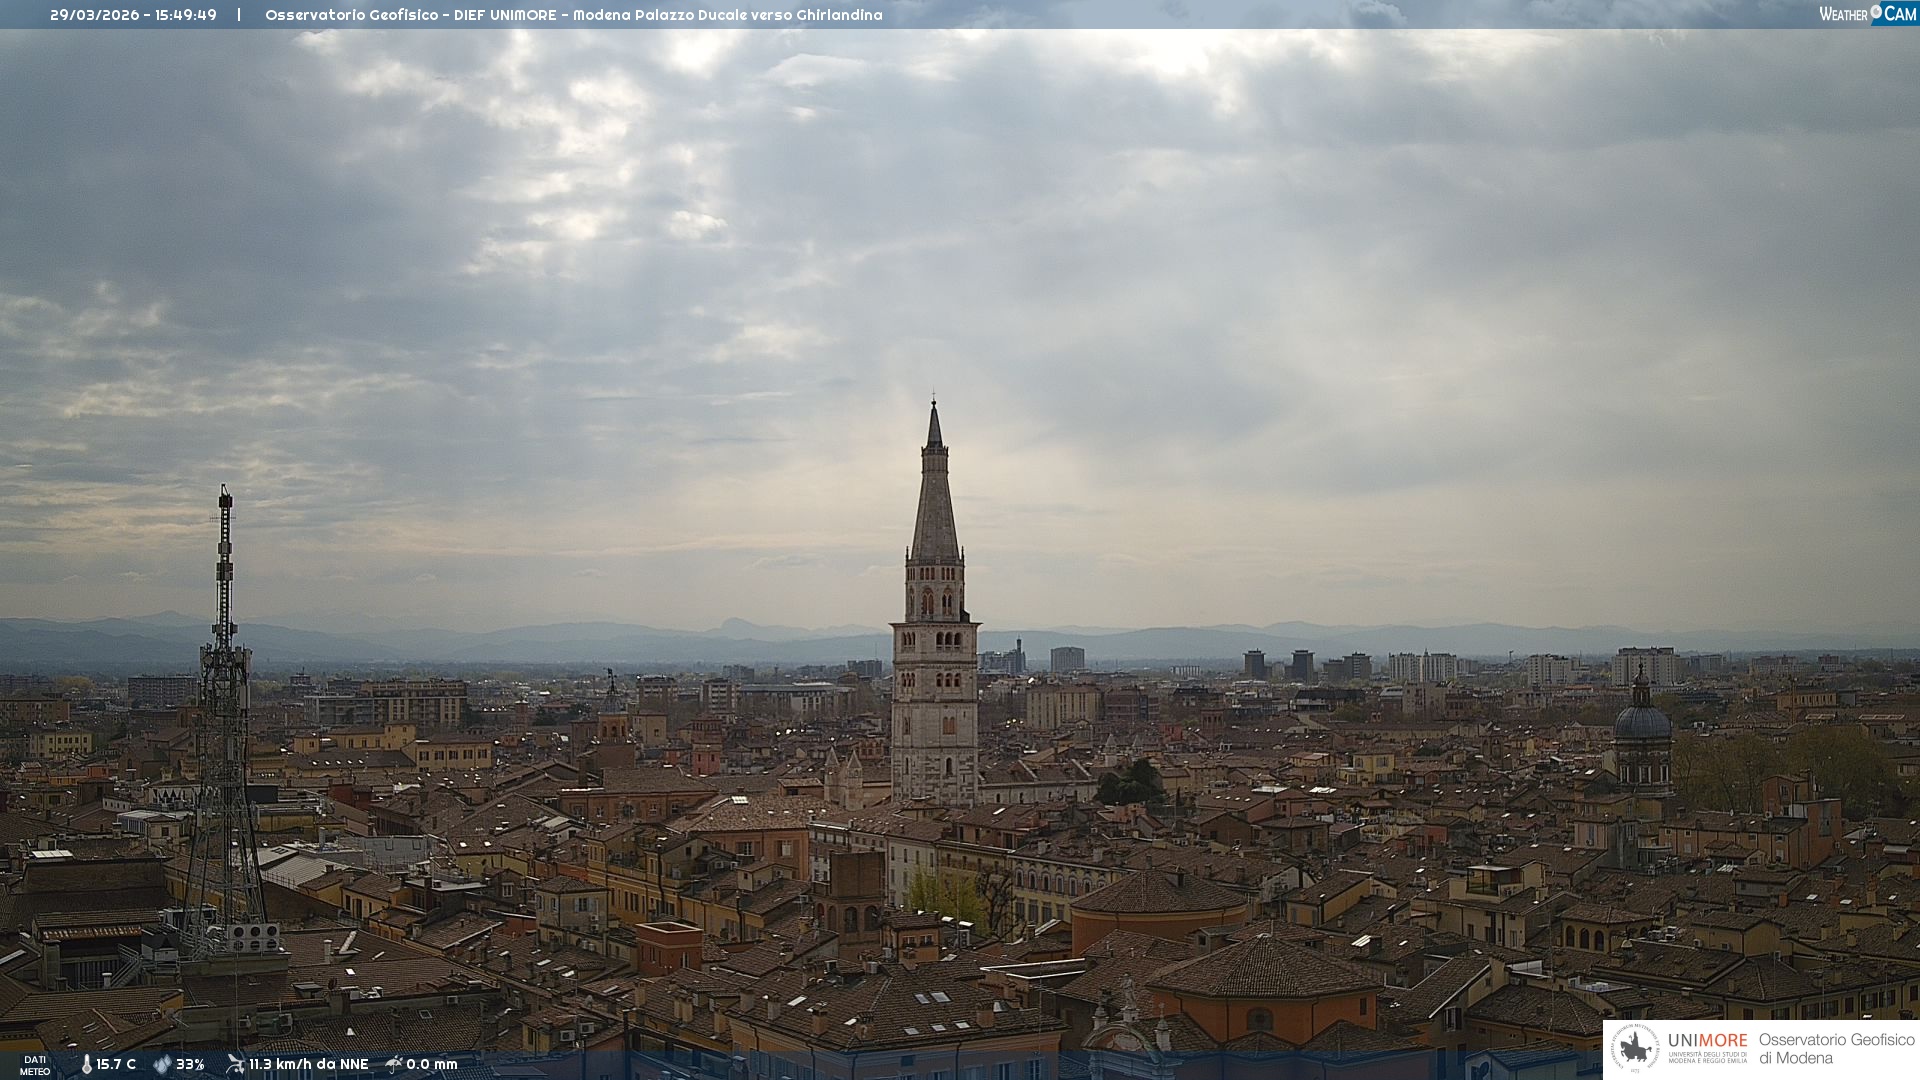This screenshot has width=1920, height=1080.
Task: Click the Osservatorio Geofisico camera title text
Action: click(573, 15)
